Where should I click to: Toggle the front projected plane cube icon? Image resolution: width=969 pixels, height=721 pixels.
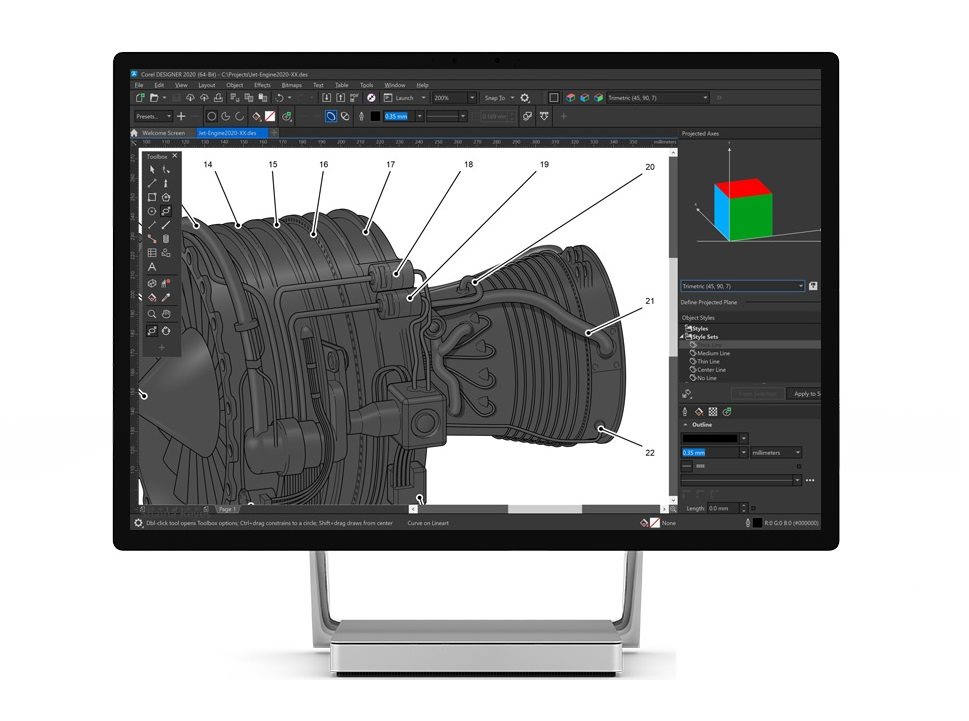coord(584,98)
